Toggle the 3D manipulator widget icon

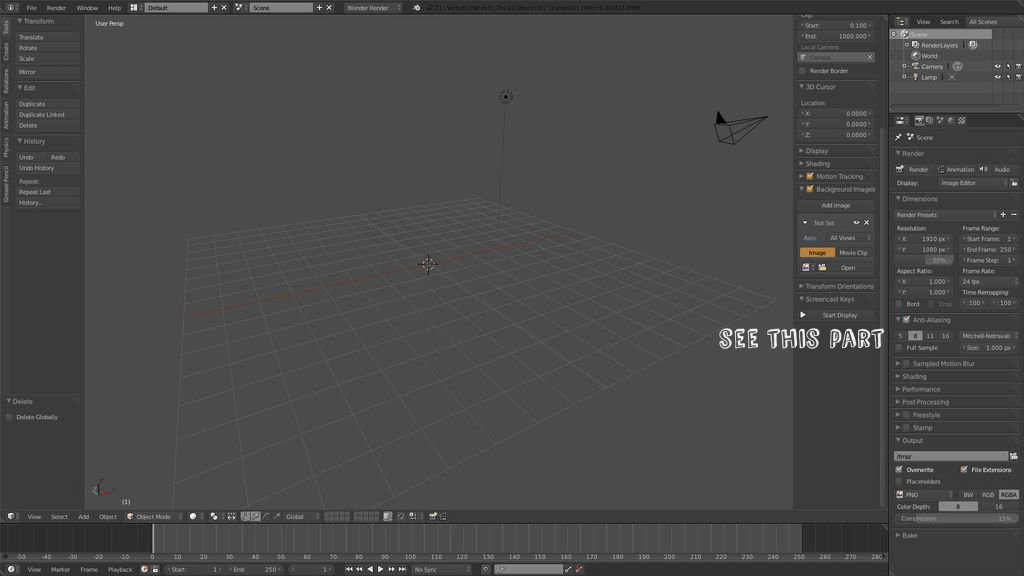(x=246, y=517)
